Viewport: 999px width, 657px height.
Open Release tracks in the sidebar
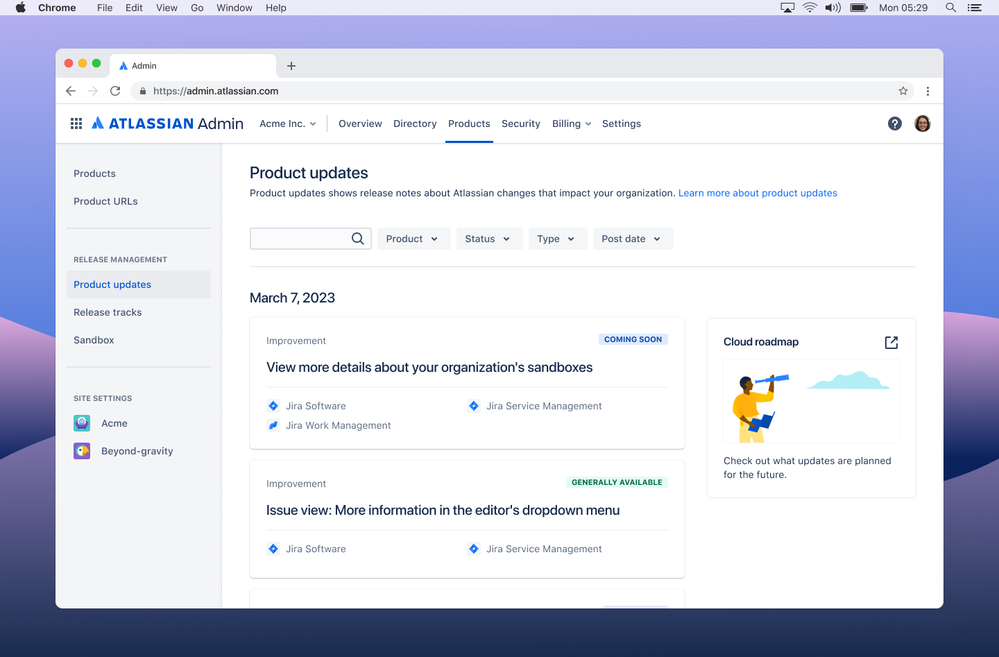coord(107,312)
